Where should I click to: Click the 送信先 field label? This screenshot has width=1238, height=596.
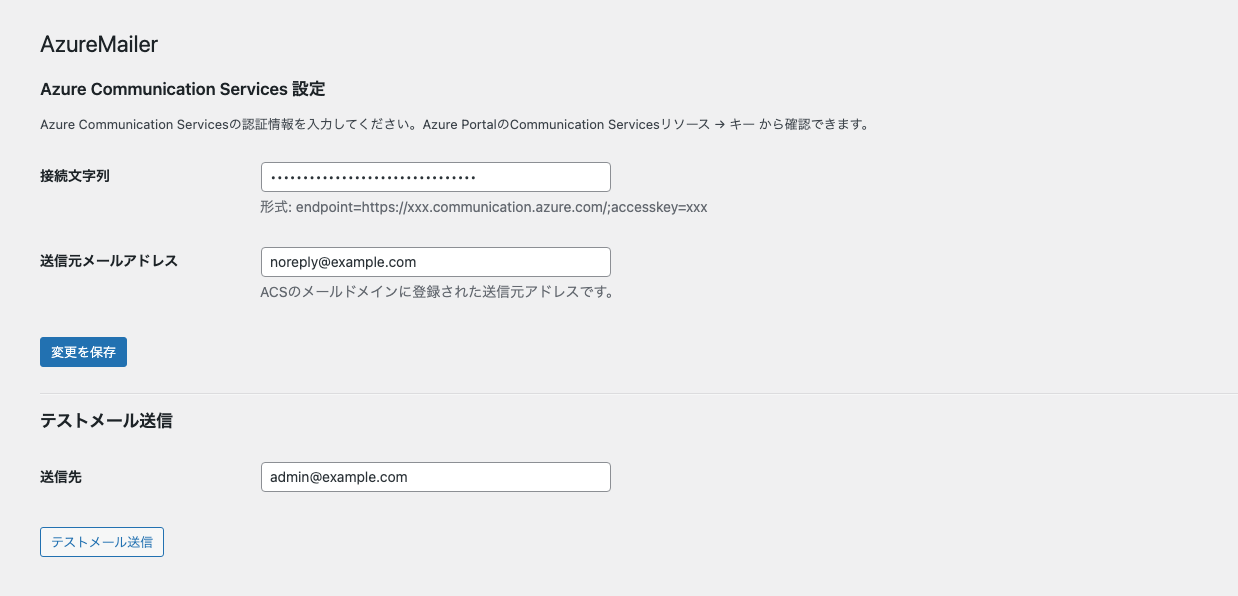(x=63, y=477)
